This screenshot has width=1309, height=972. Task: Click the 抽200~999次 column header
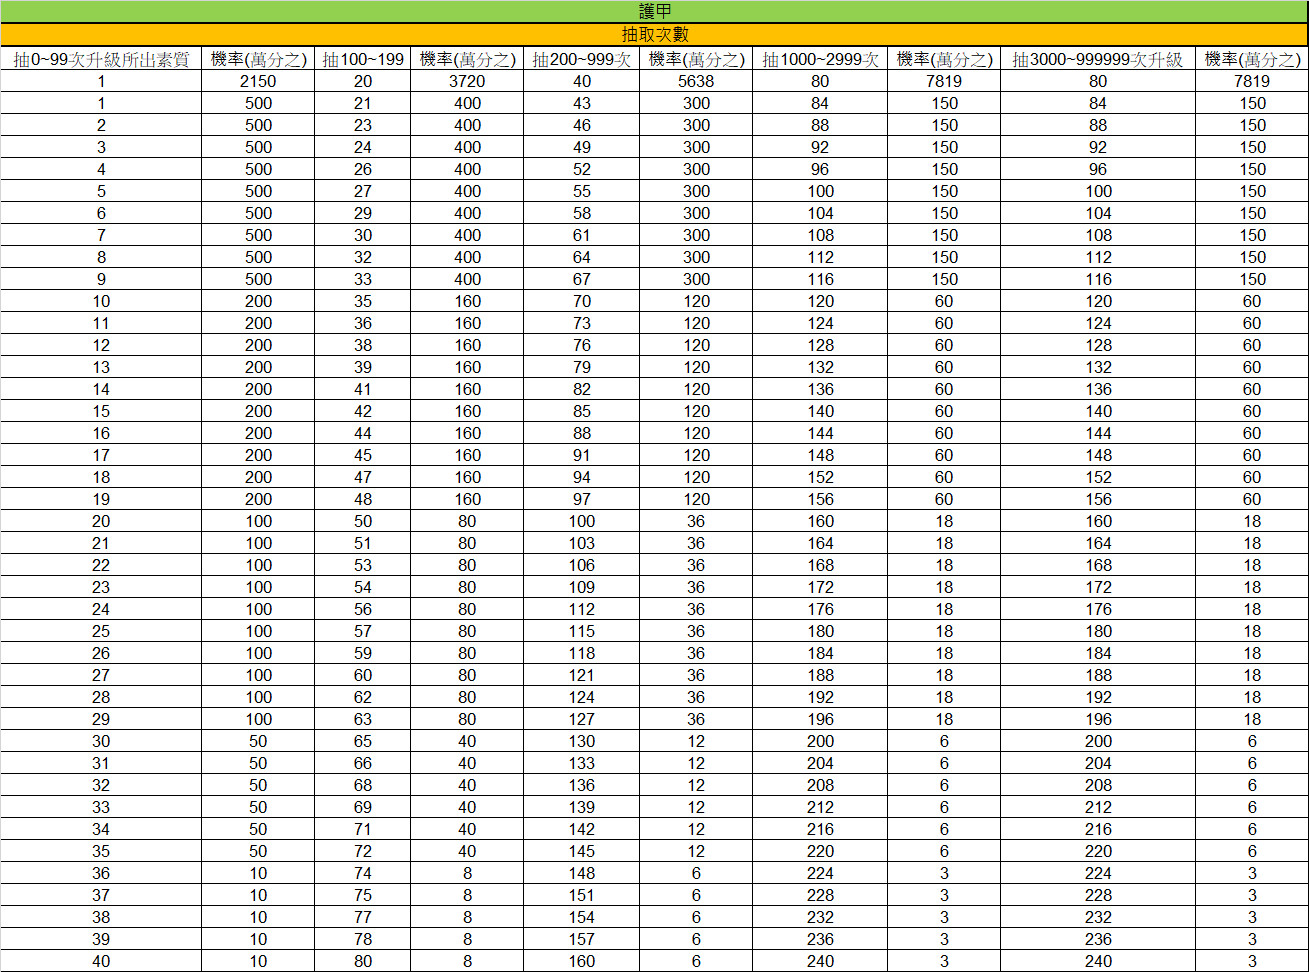point(581,59)
